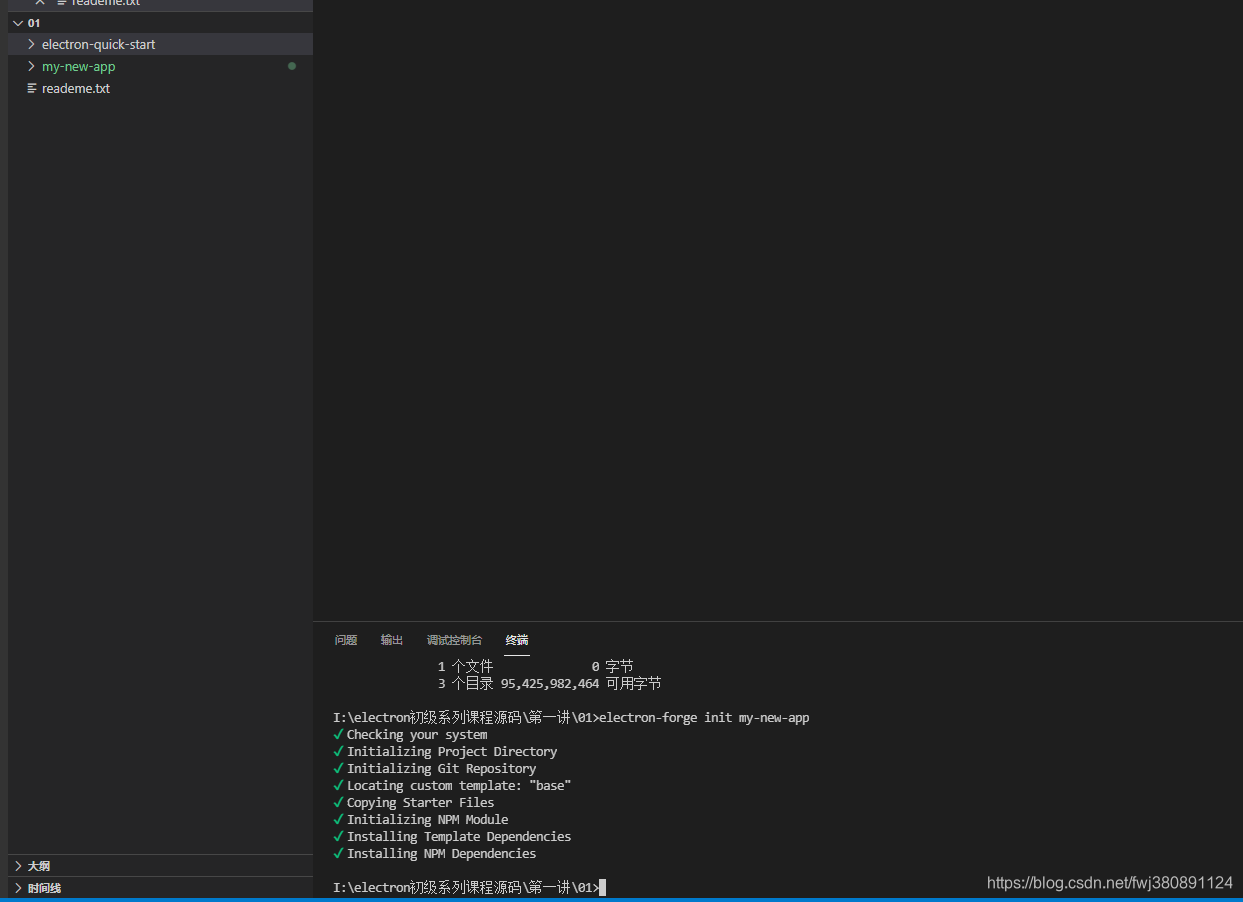
Task: Collapse the 01 root folder chevron
Action: [x=18, y=23]
